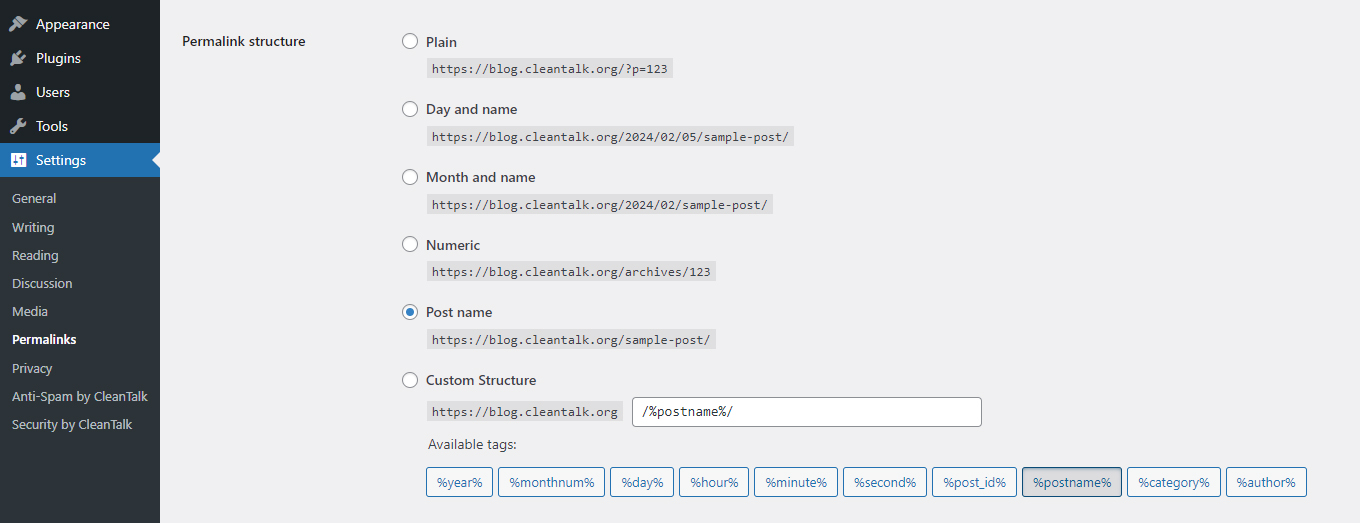Viewport: 1360px width, 523px height.
Task: Go to the Discussion settings page
Action: click(x=42, y=284)
